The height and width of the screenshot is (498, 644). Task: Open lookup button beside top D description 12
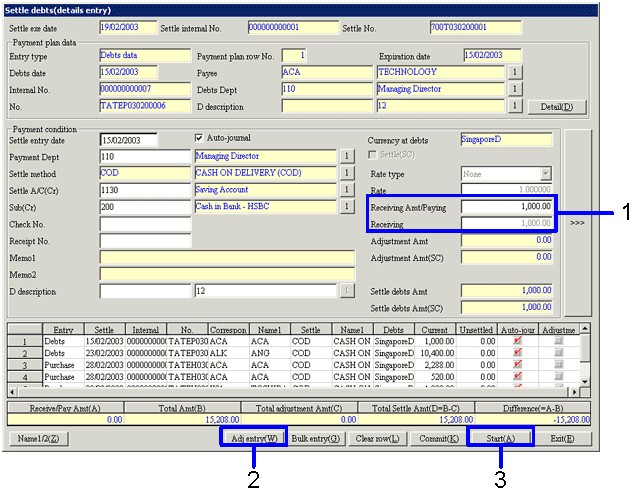515,106
